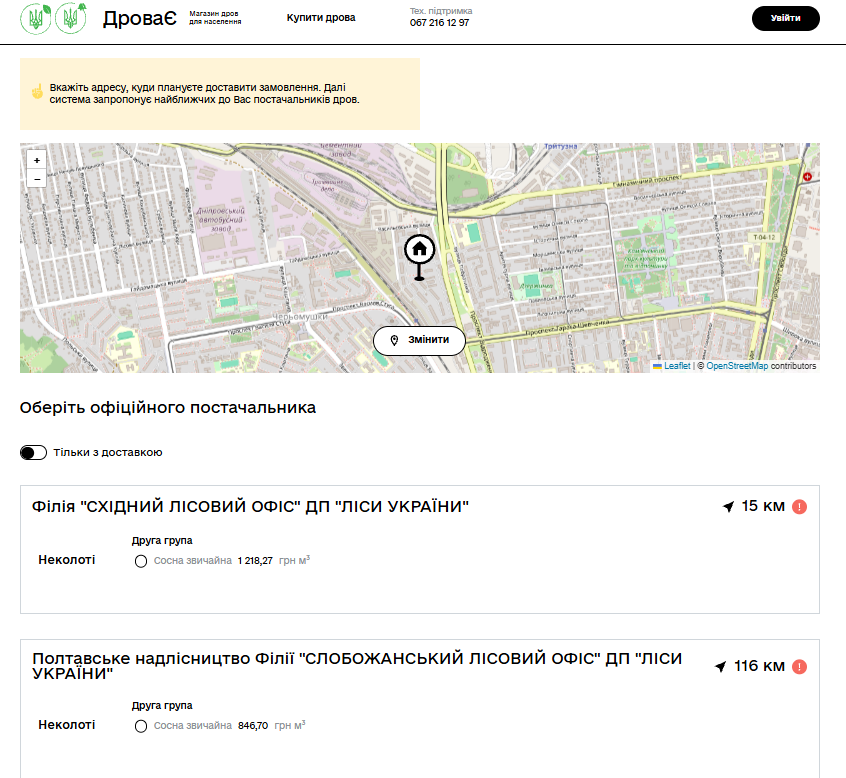The image size is (846, 778).
Task: Select Сосна звичайна radio for 1 218,27 грн
Action: tap(141, 561)
